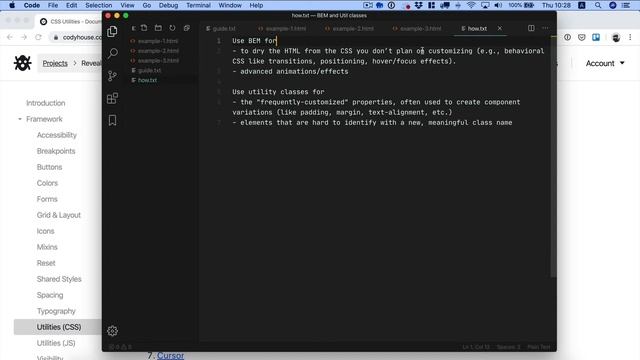Click the Plain Text language mode in status bar
640x360 pixels.
point(539,347)
